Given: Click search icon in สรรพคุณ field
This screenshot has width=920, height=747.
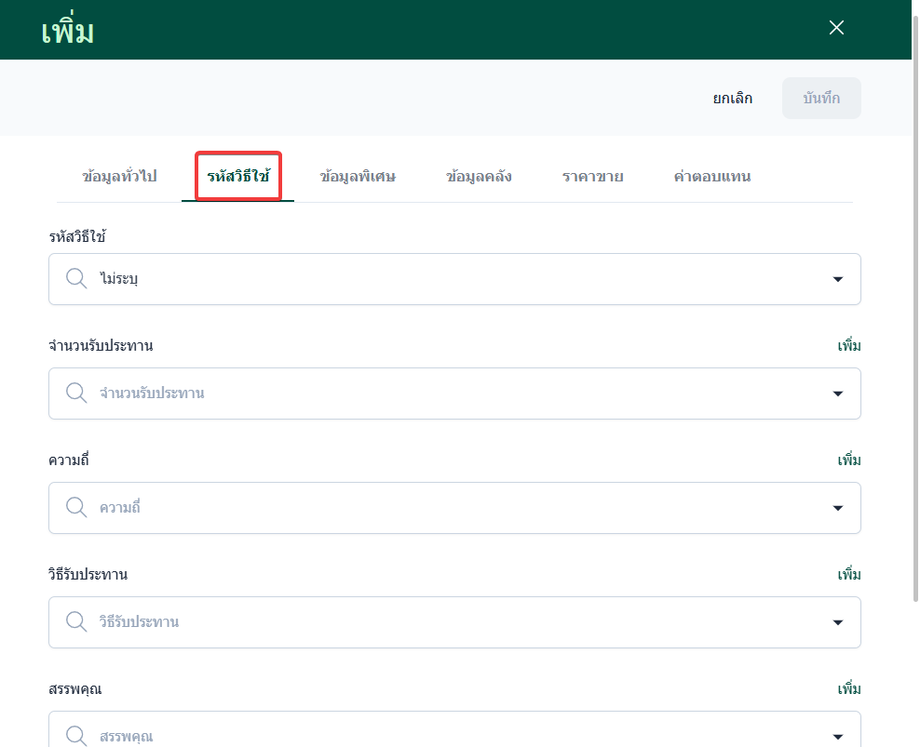Looking at the screenshot, I should click(x=76, y=735).
